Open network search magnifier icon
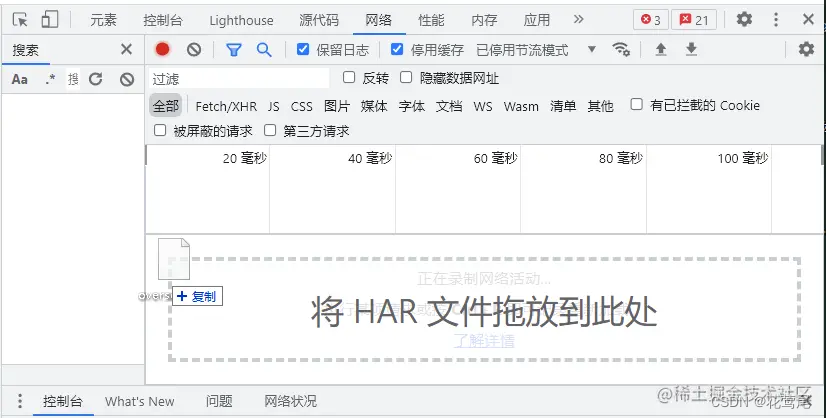 click(264, 50)
